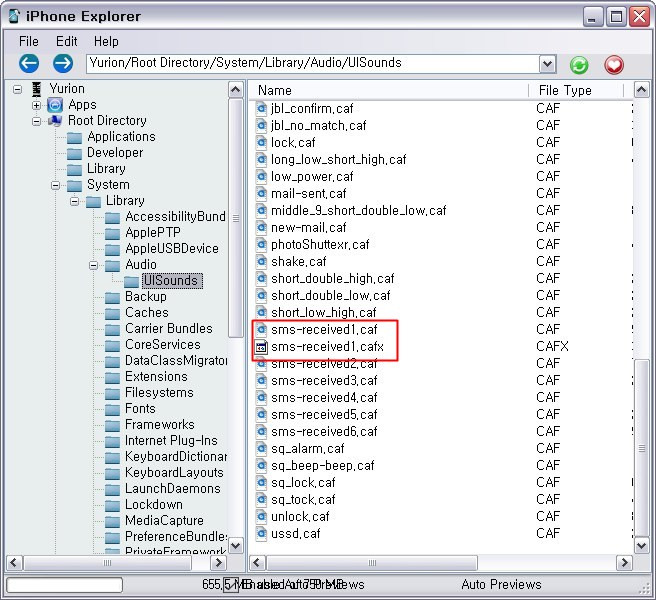Image resolution: width=656 pixels, height=600 pixels.
Task: Open the Help menu
Action: [106, 41]
